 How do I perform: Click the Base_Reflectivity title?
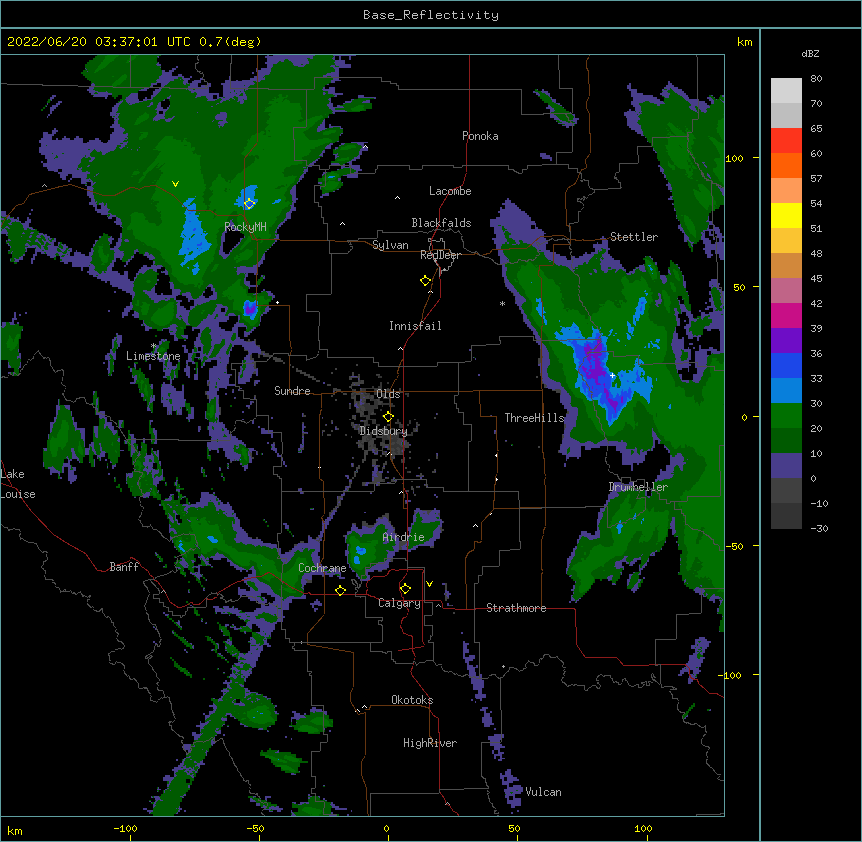pyautogui.click(x=431, y=15)
